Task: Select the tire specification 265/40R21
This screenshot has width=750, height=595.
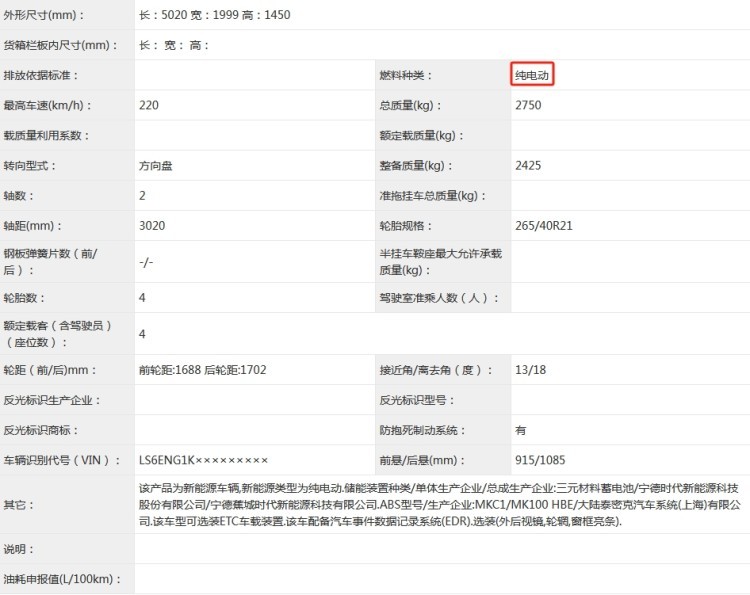Action: 544,226
